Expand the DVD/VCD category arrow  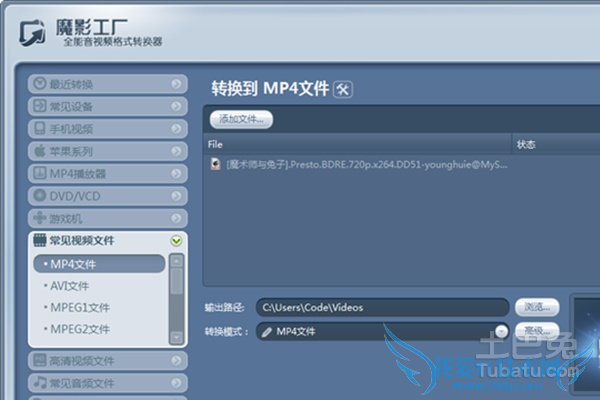pos(176,196)
